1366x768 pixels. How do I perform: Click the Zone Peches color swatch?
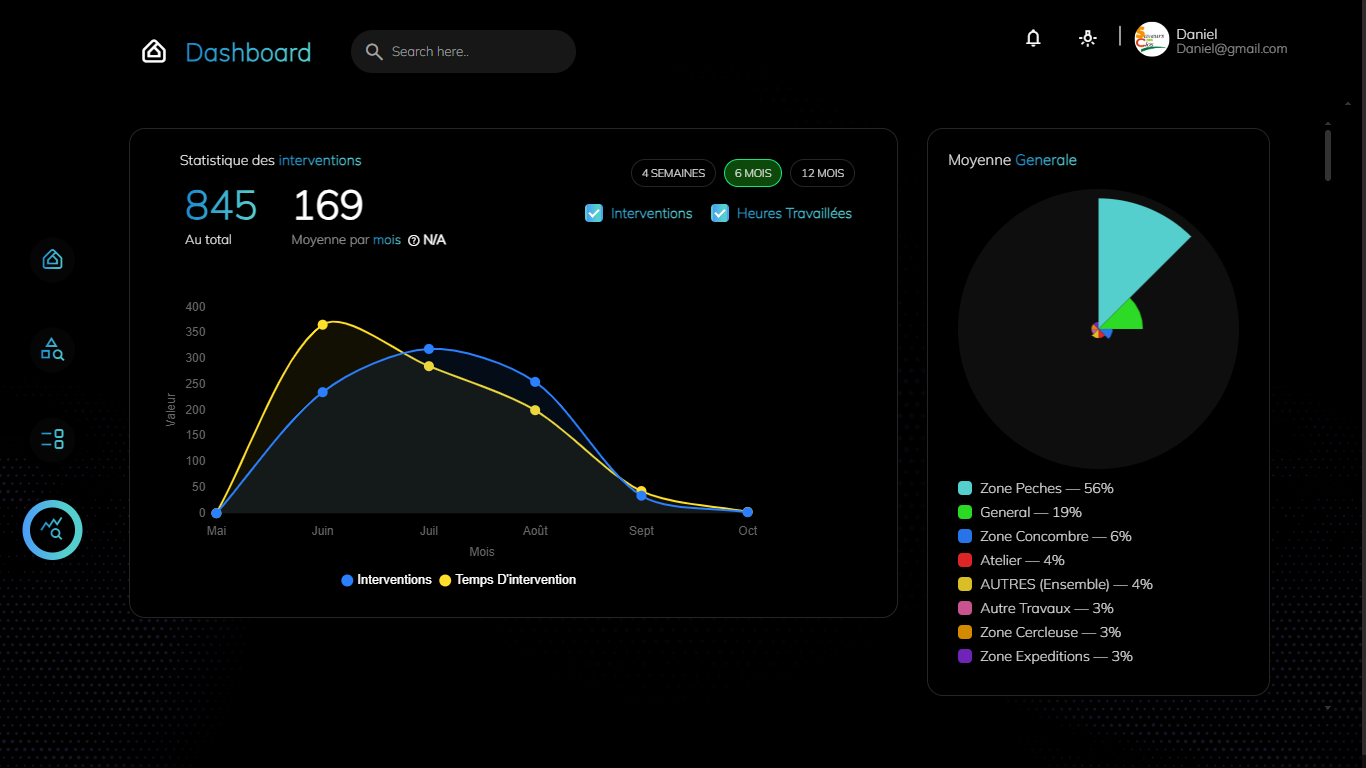point(965,488)
